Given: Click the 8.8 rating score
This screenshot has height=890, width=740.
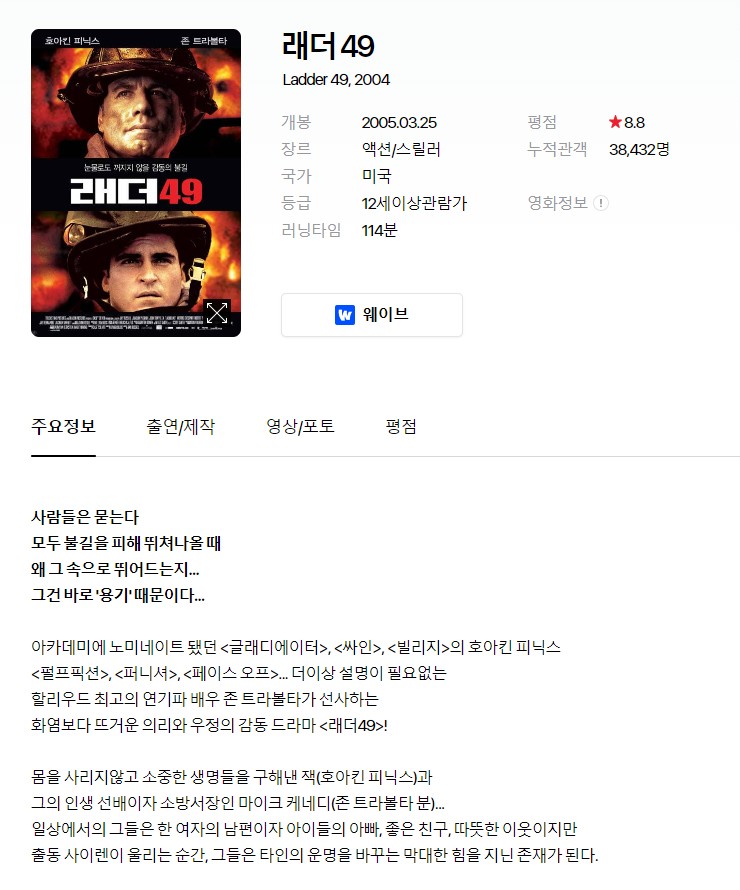Looking at the screenshot, I should pos(634,123).
